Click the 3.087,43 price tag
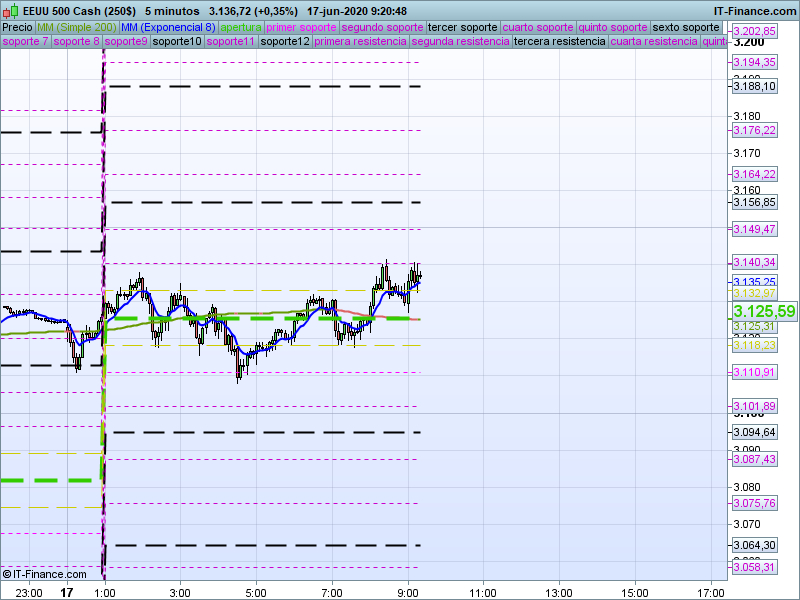The height and width of the screenshot is (600, 800). [754, 459]
